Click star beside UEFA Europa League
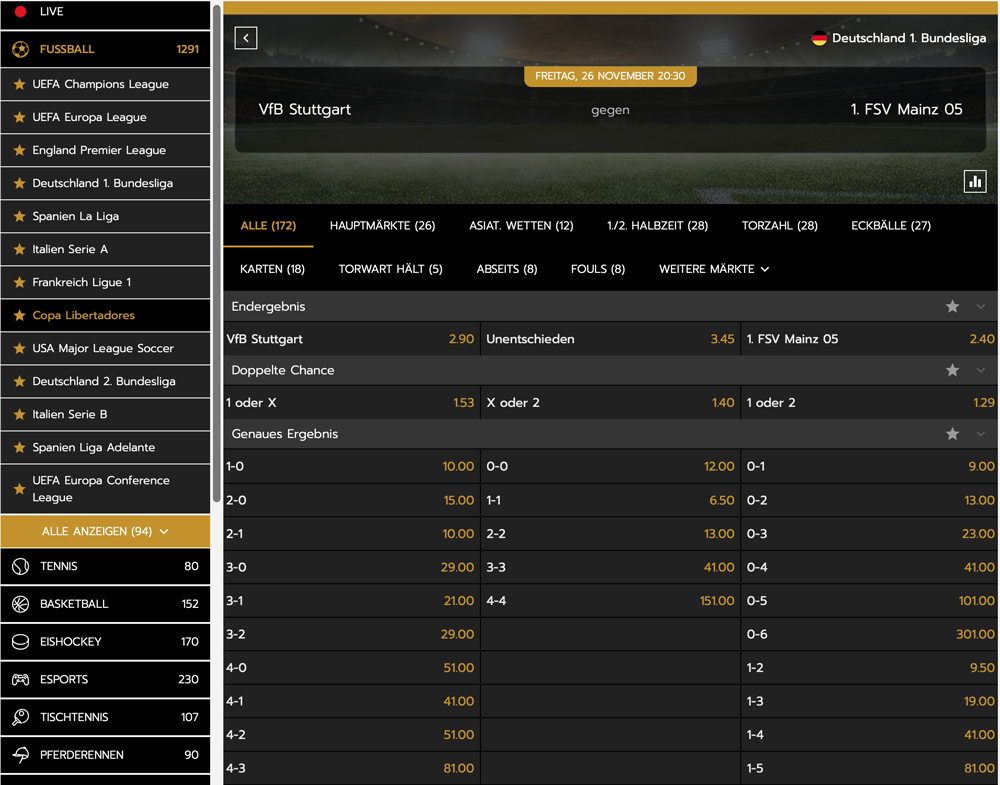1000x785 pixels. 20,117
